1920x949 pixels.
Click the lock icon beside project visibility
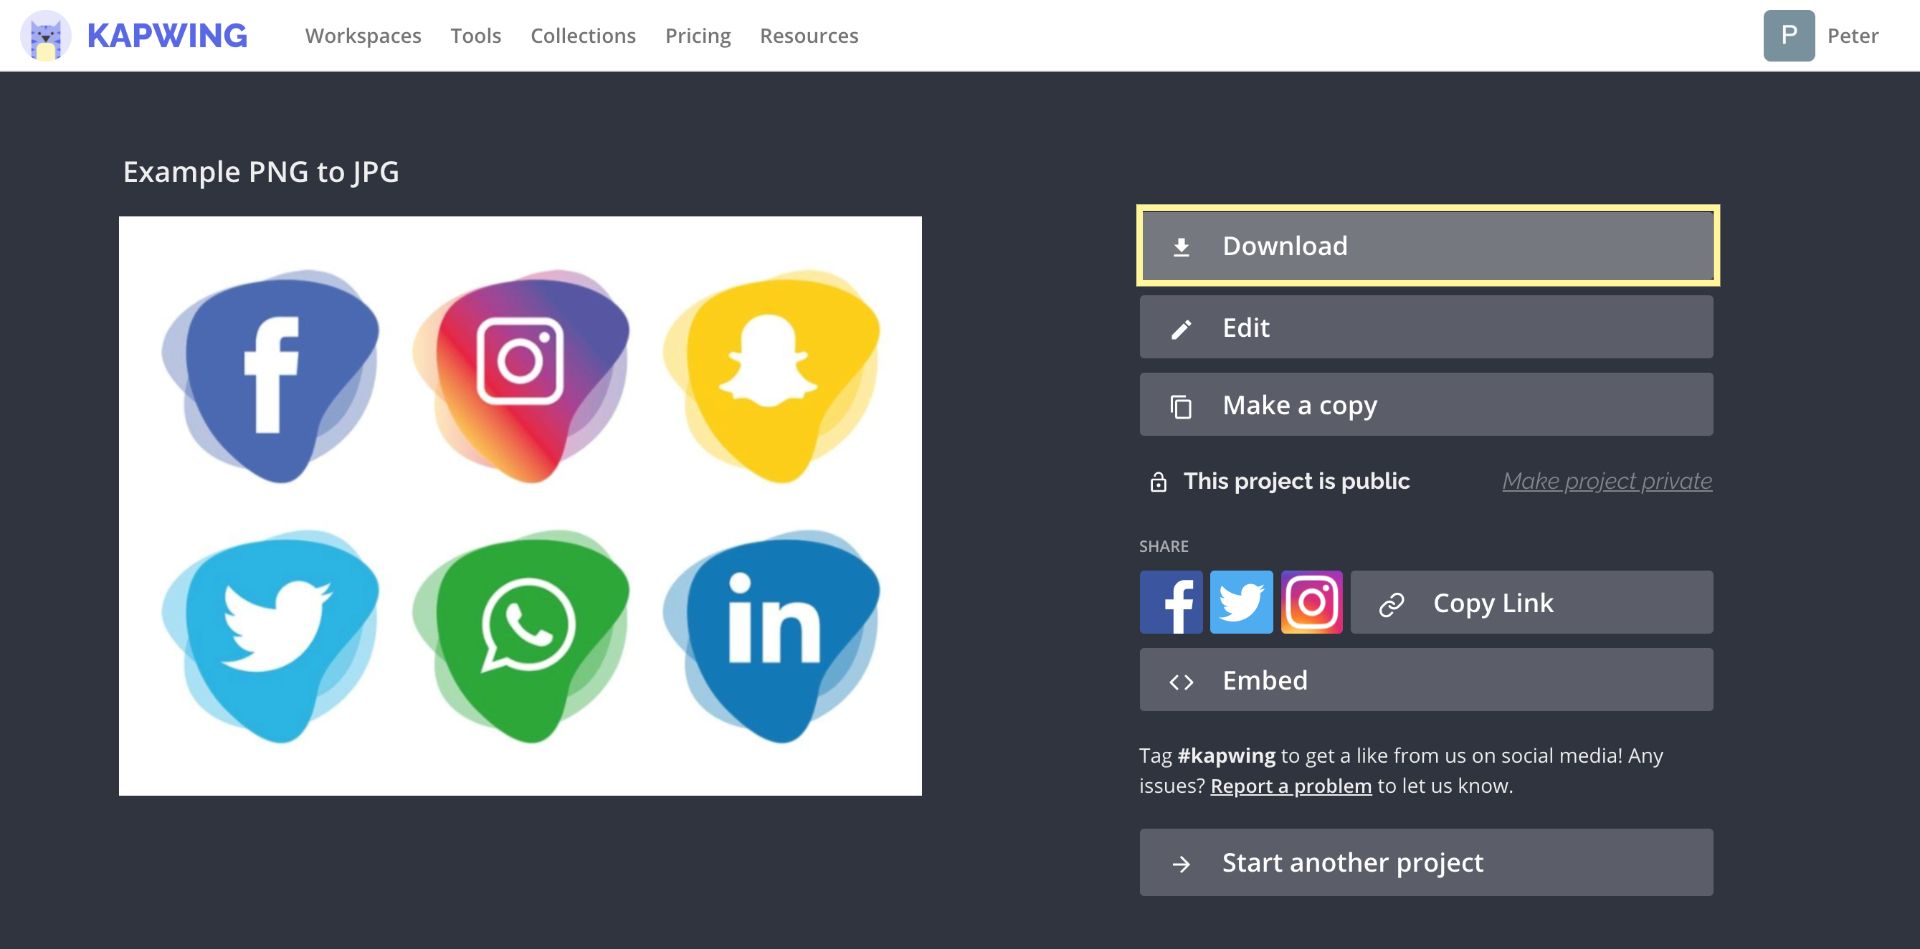pyautogui.click(x=1158, y=482)
